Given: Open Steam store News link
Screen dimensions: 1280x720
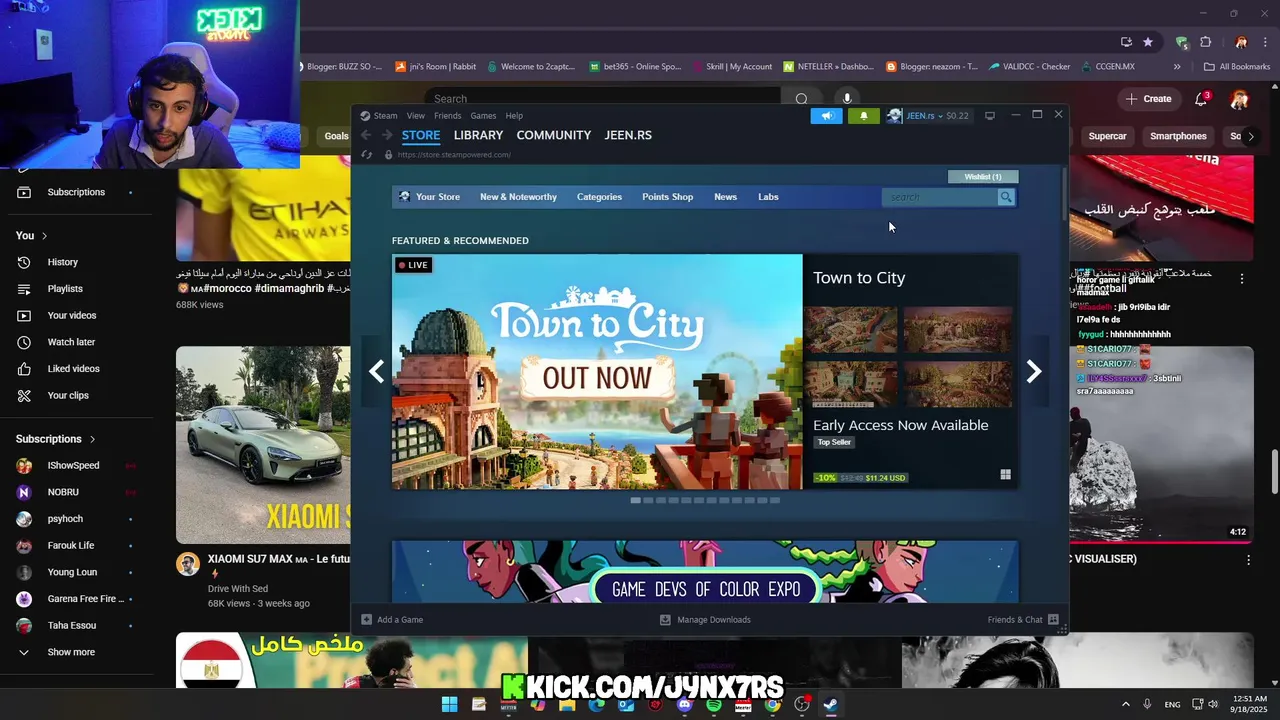Looking at the screenshot, I should click(725, 197).
